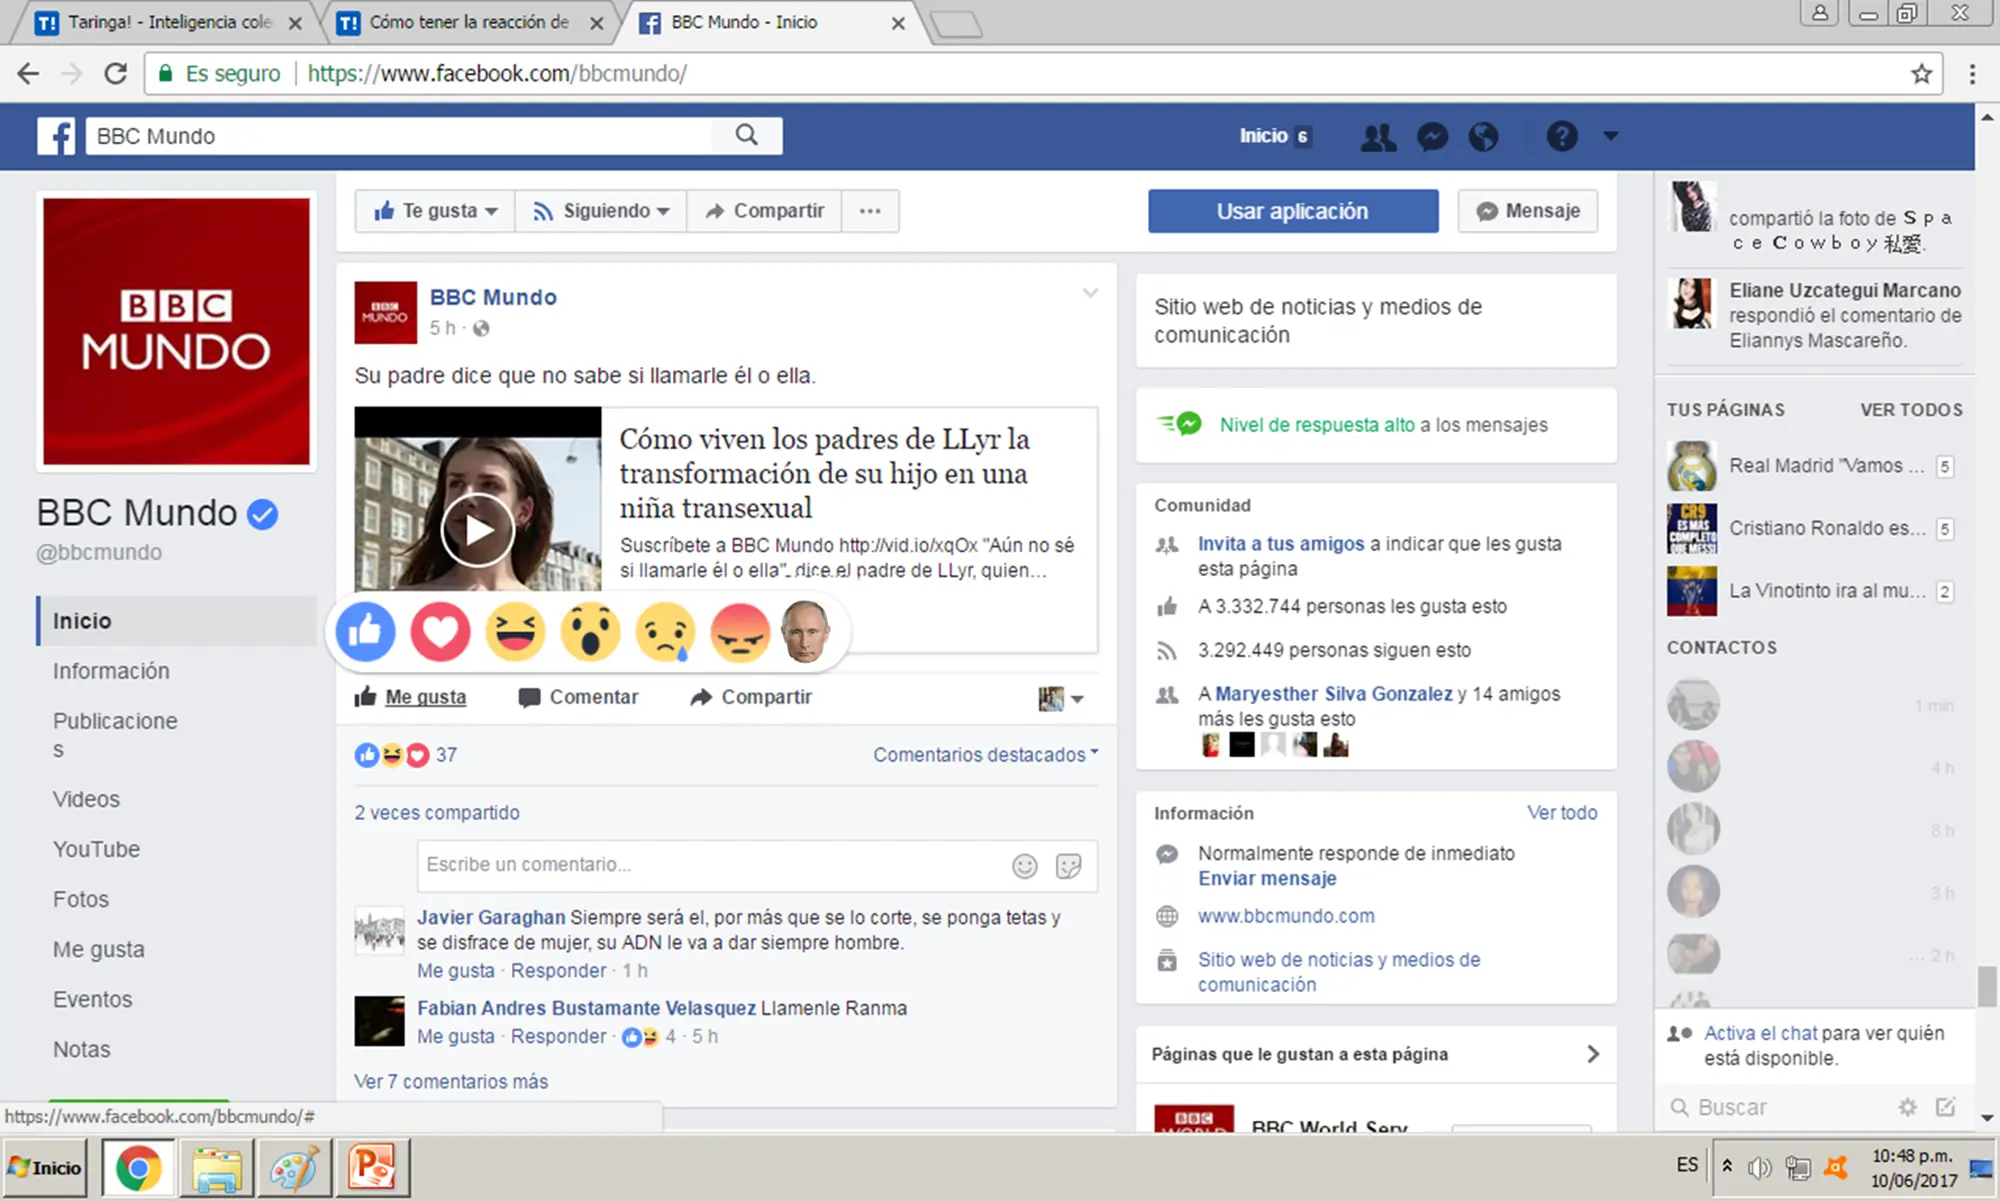2000x1201 pixels.
Task: Select Videos in page sidebar
Action: pos(86,799)
